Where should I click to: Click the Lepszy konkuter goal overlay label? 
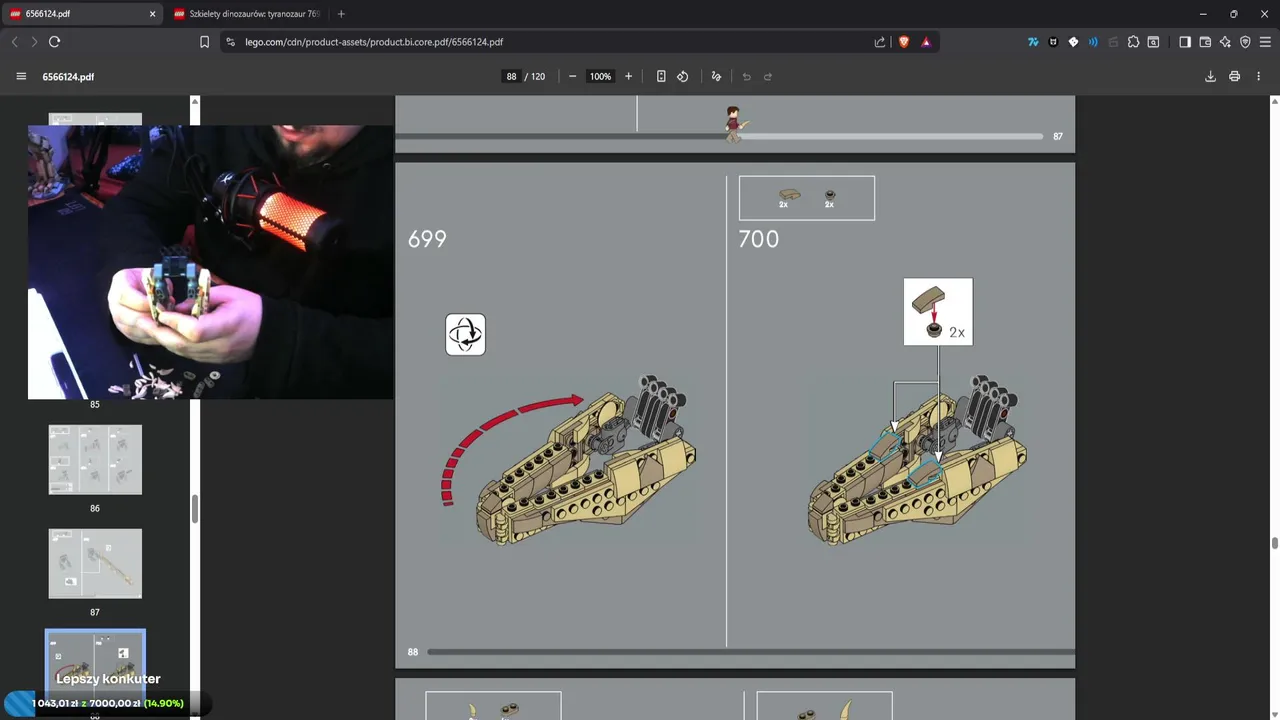[108, 679]
